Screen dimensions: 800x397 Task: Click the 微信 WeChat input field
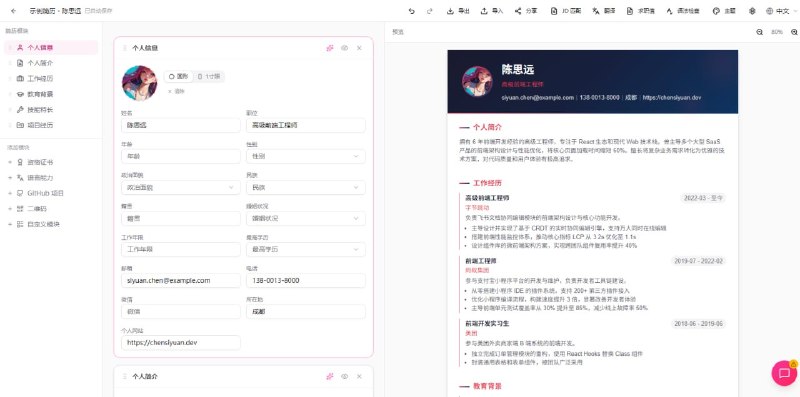181,312
